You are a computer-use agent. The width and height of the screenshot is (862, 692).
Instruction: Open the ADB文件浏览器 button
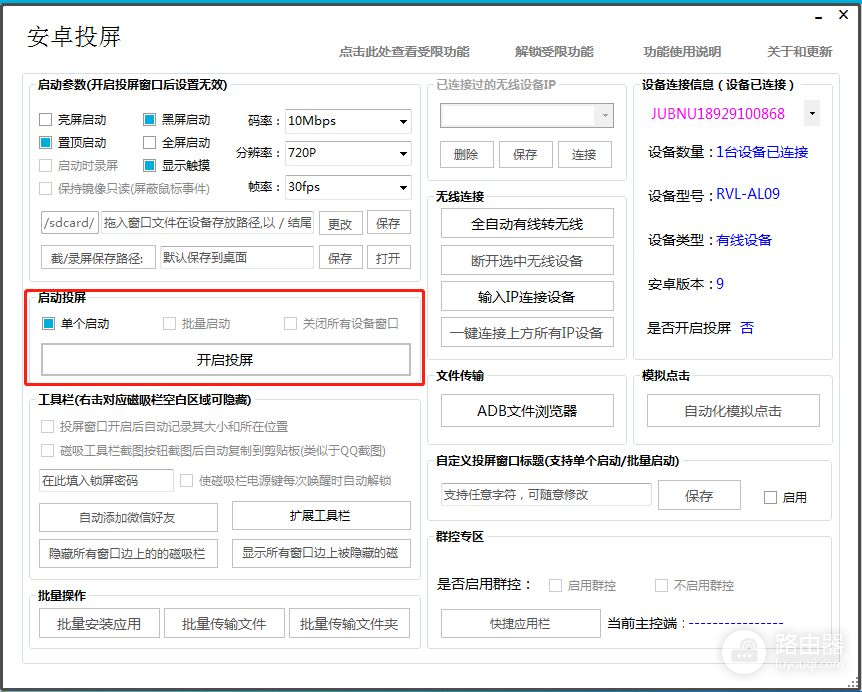tap(527, 411)
